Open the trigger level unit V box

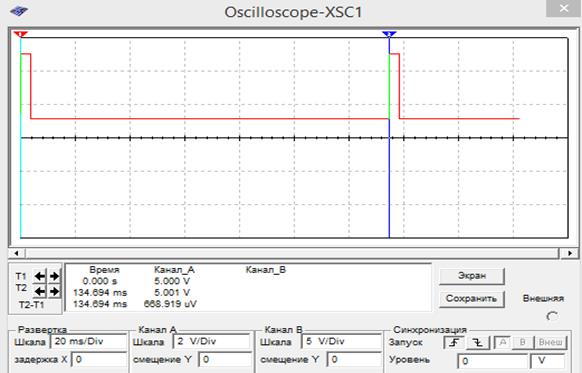pos(547,361)
